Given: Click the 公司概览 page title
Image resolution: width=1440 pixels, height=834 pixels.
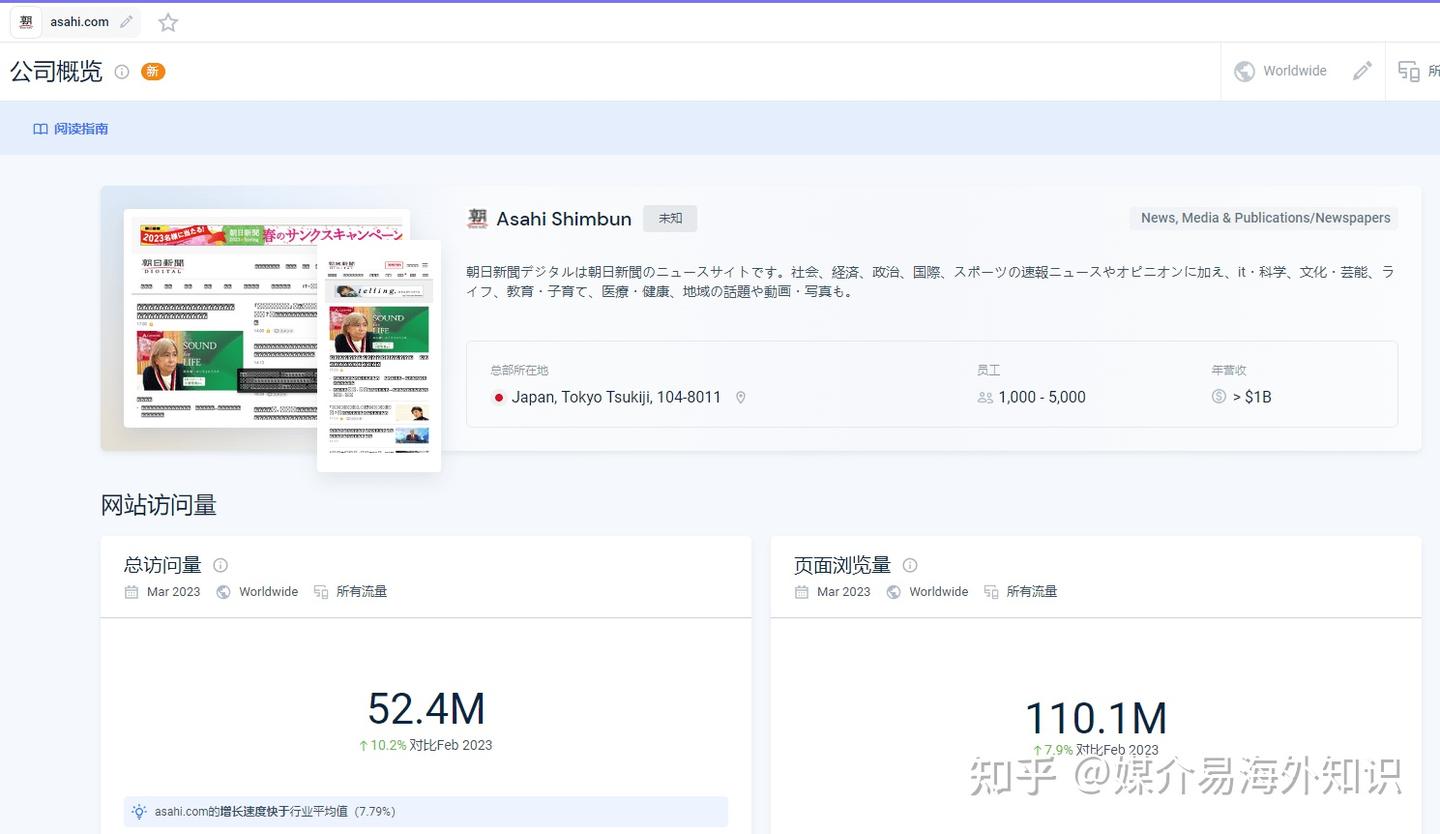Looking at the screenshot, I should click(x=56, y=71).
